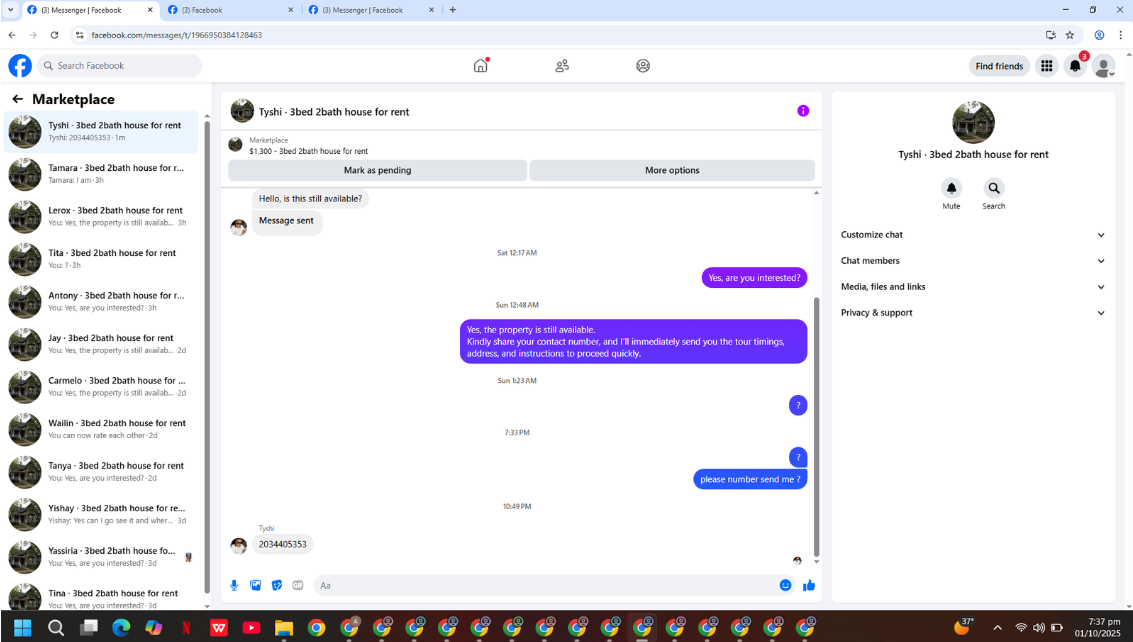Open Wailin's house for rent chat

pos(101,429)
